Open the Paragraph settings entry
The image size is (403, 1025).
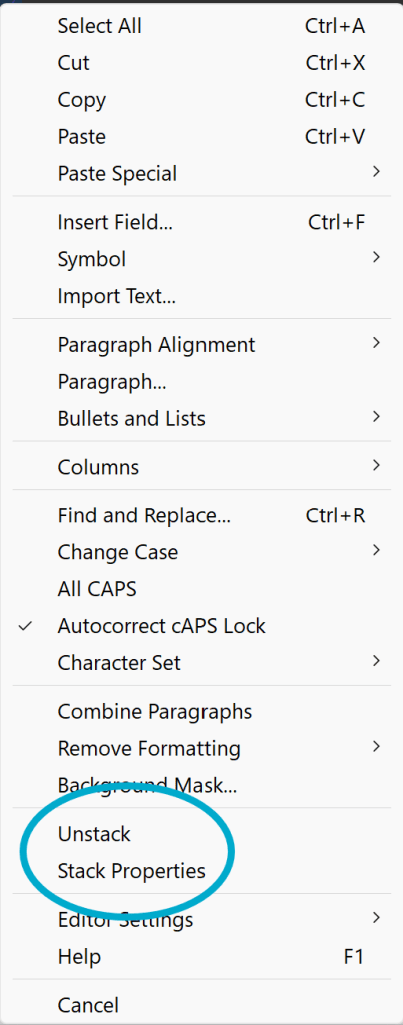tap(202, 381)
